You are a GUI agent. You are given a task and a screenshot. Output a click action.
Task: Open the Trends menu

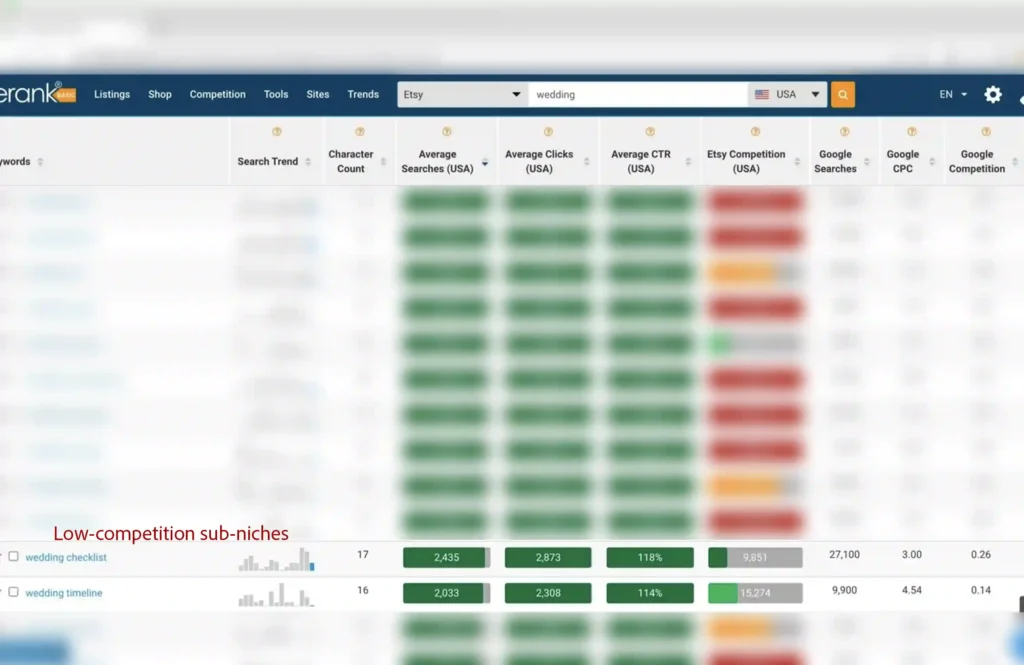pos(363,95)
